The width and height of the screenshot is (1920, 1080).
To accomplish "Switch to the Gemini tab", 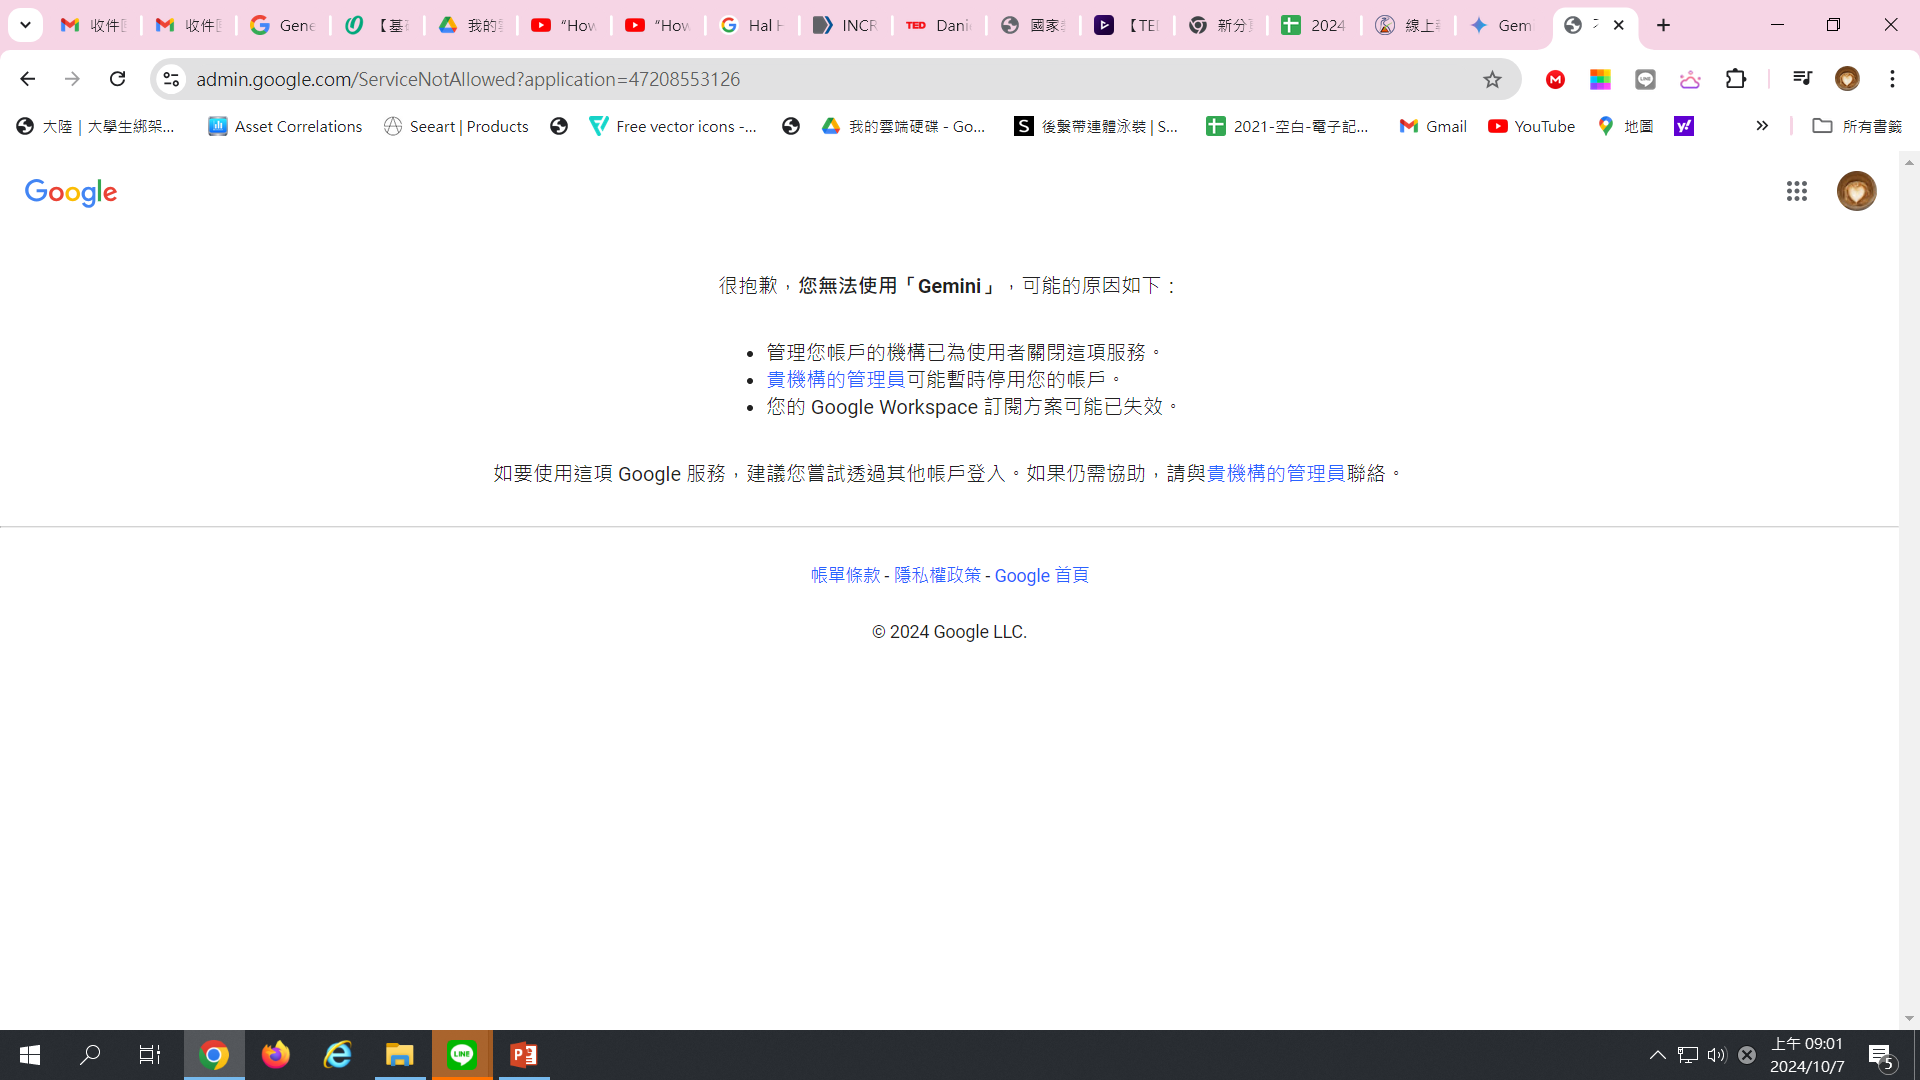I will click(1503, 25).
